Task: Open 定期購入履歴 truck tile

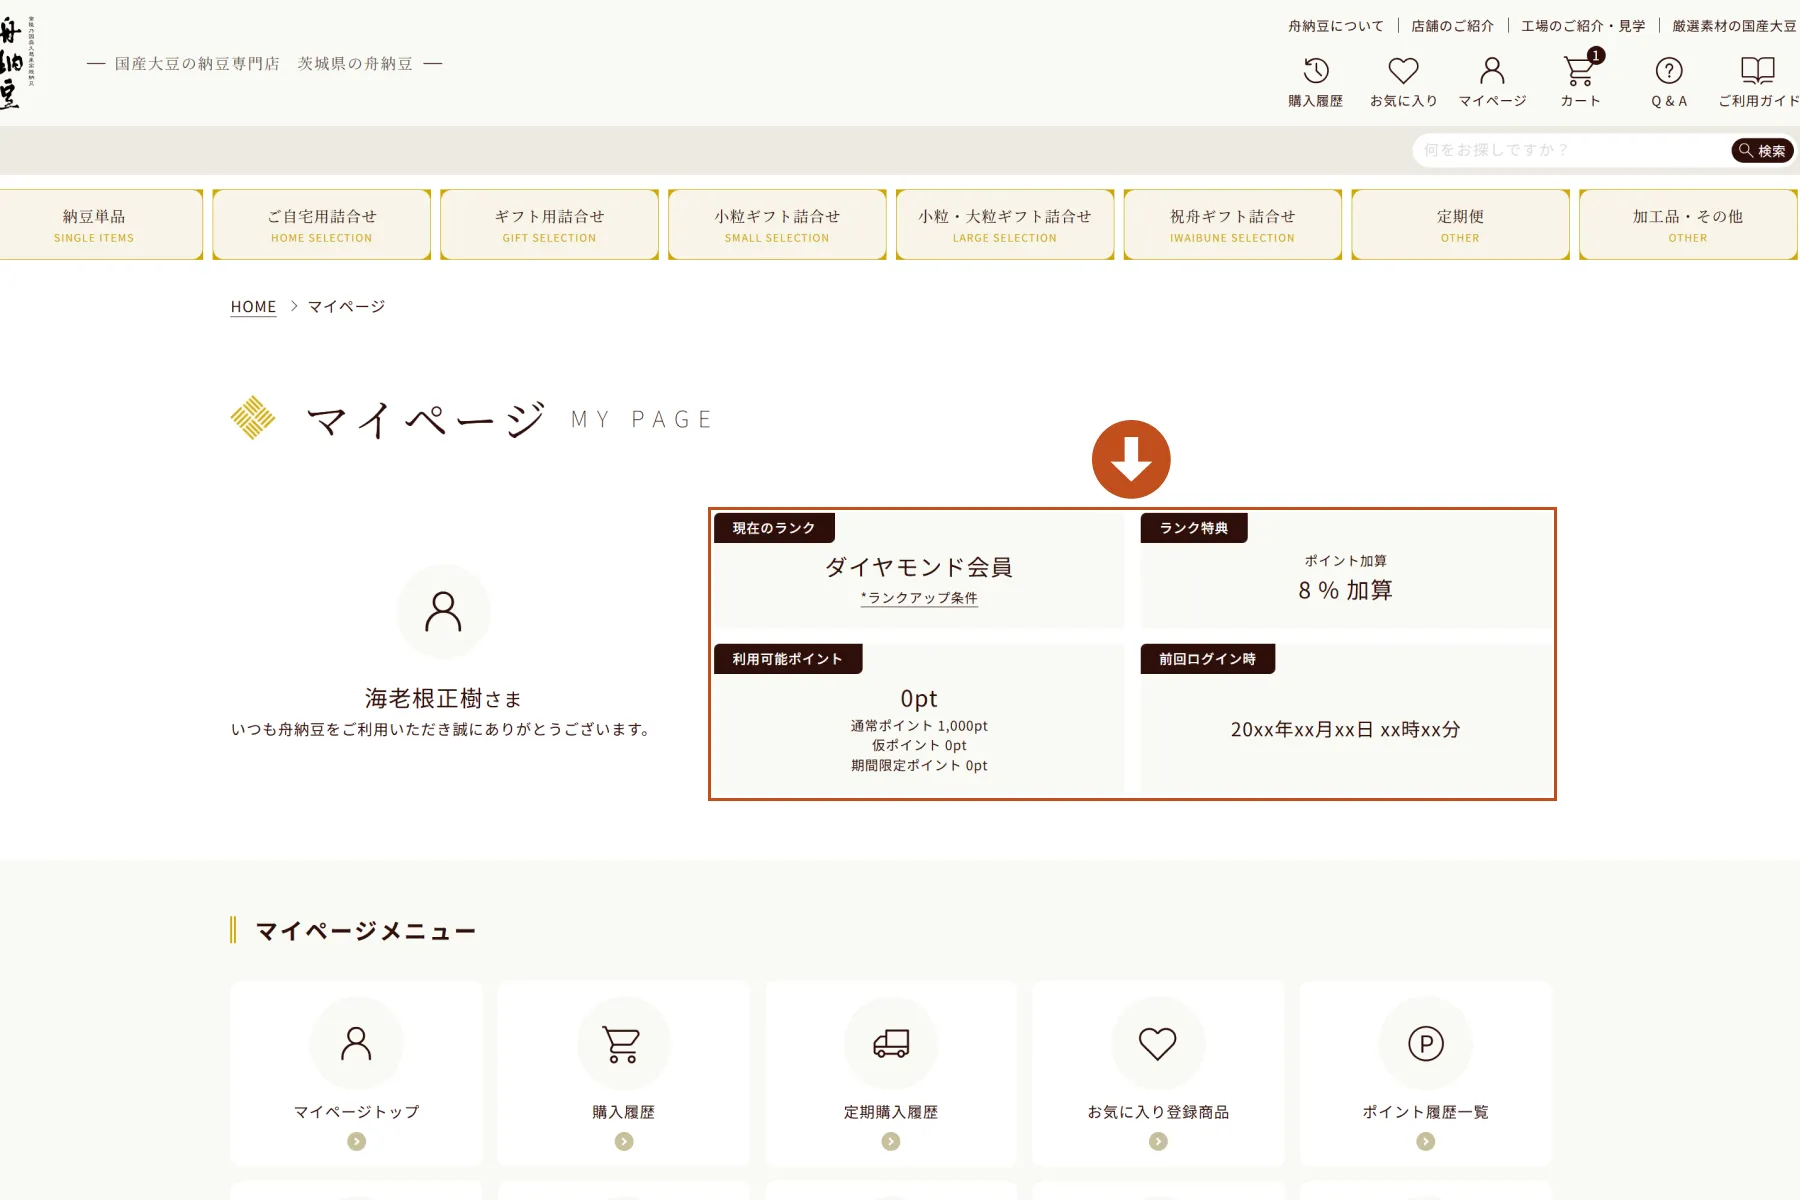Action: point(890,1073)
